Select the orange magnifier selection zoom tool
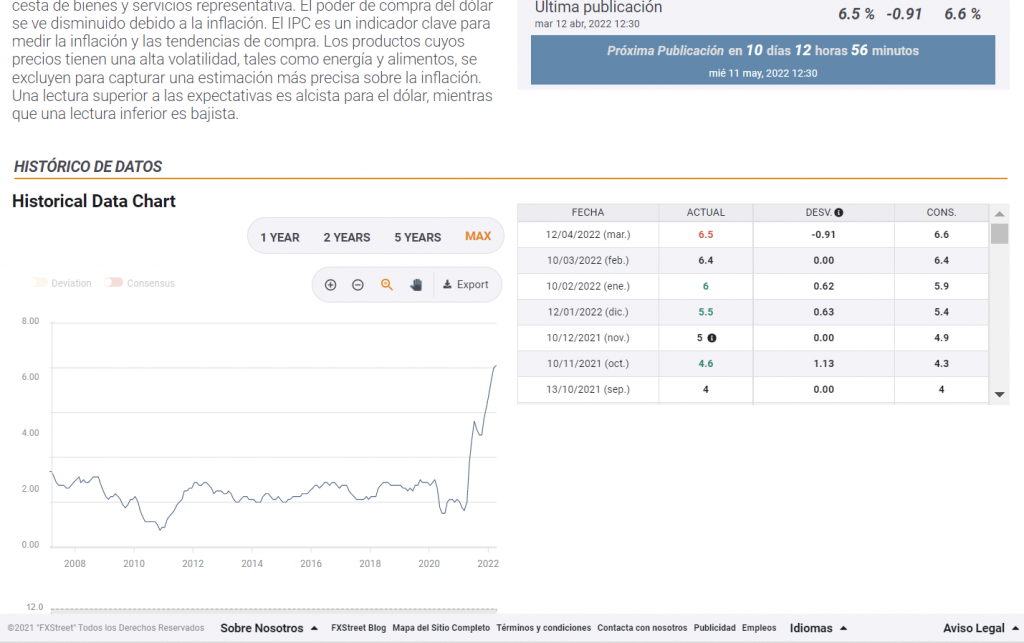 [387, 285]
